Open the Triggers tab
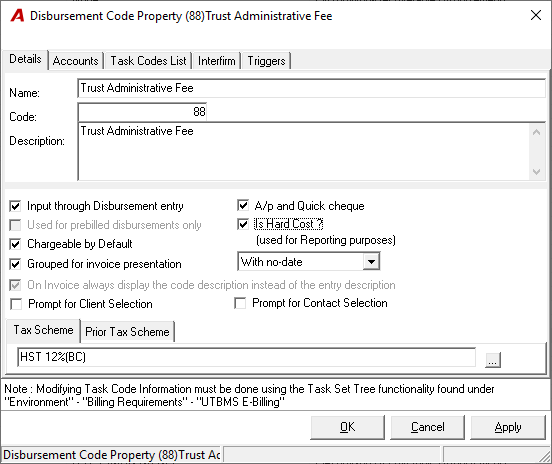The height and width of the screenshot is (464, 552). [266, 61]
